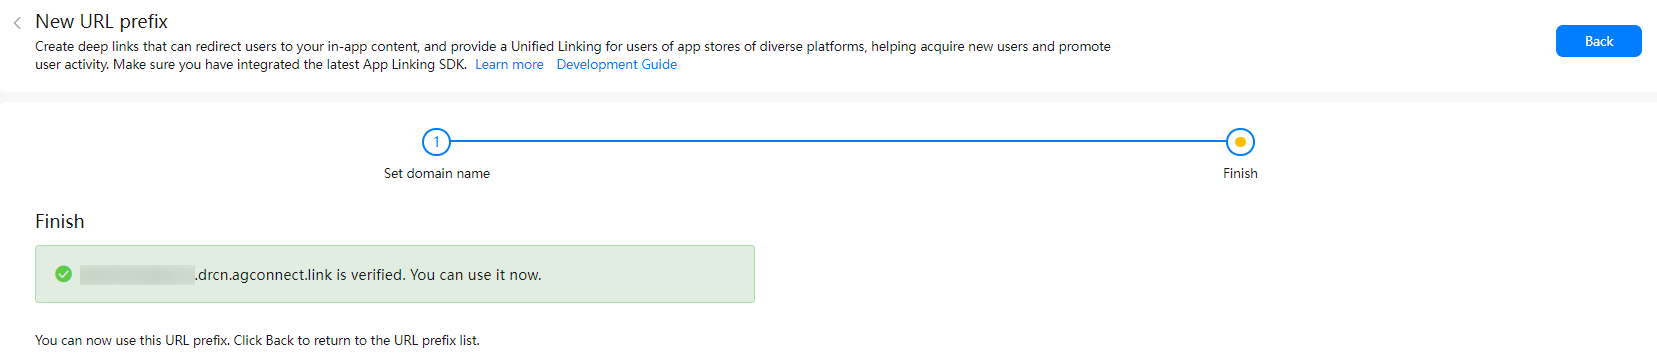Click the drcn.agconnect.link verified message text
The height and width of the screenshot is (360, 1657).
369,274
